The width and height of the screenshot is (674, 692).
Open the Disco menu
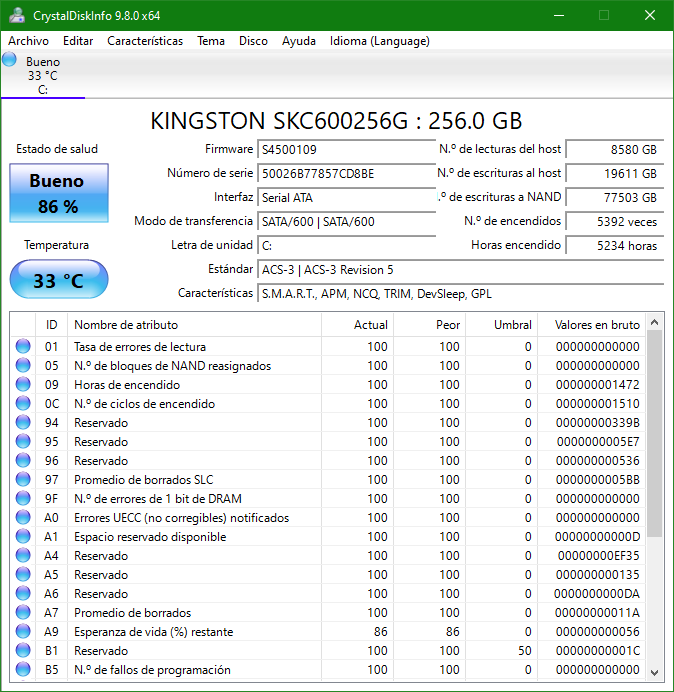(x=253, y=41)
